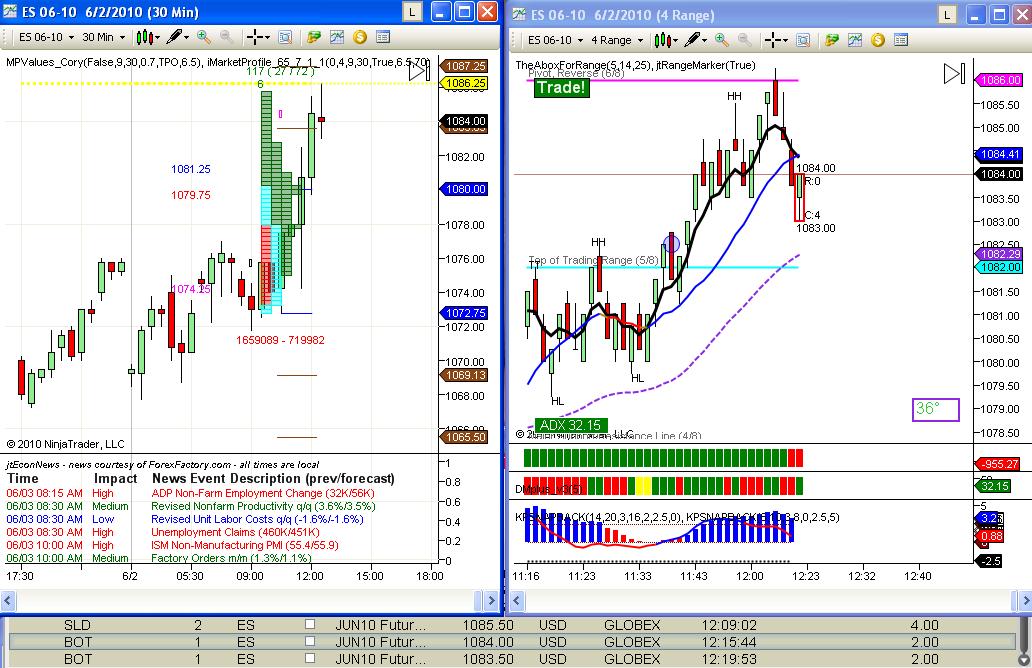Screen dimensions: 1032x668
Task: Click 12:15:44 time cell in orders list
Action: click(x=729, y=642)
